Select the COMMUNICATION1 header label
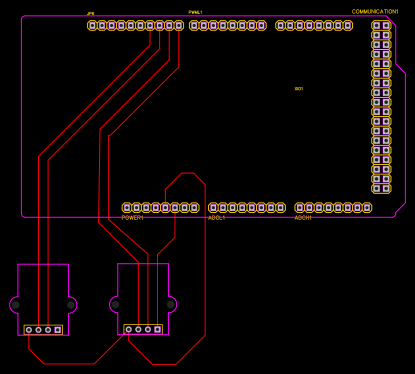Viewport: 415px width, 374px height. pyautogui.click(x=375, y=12)
